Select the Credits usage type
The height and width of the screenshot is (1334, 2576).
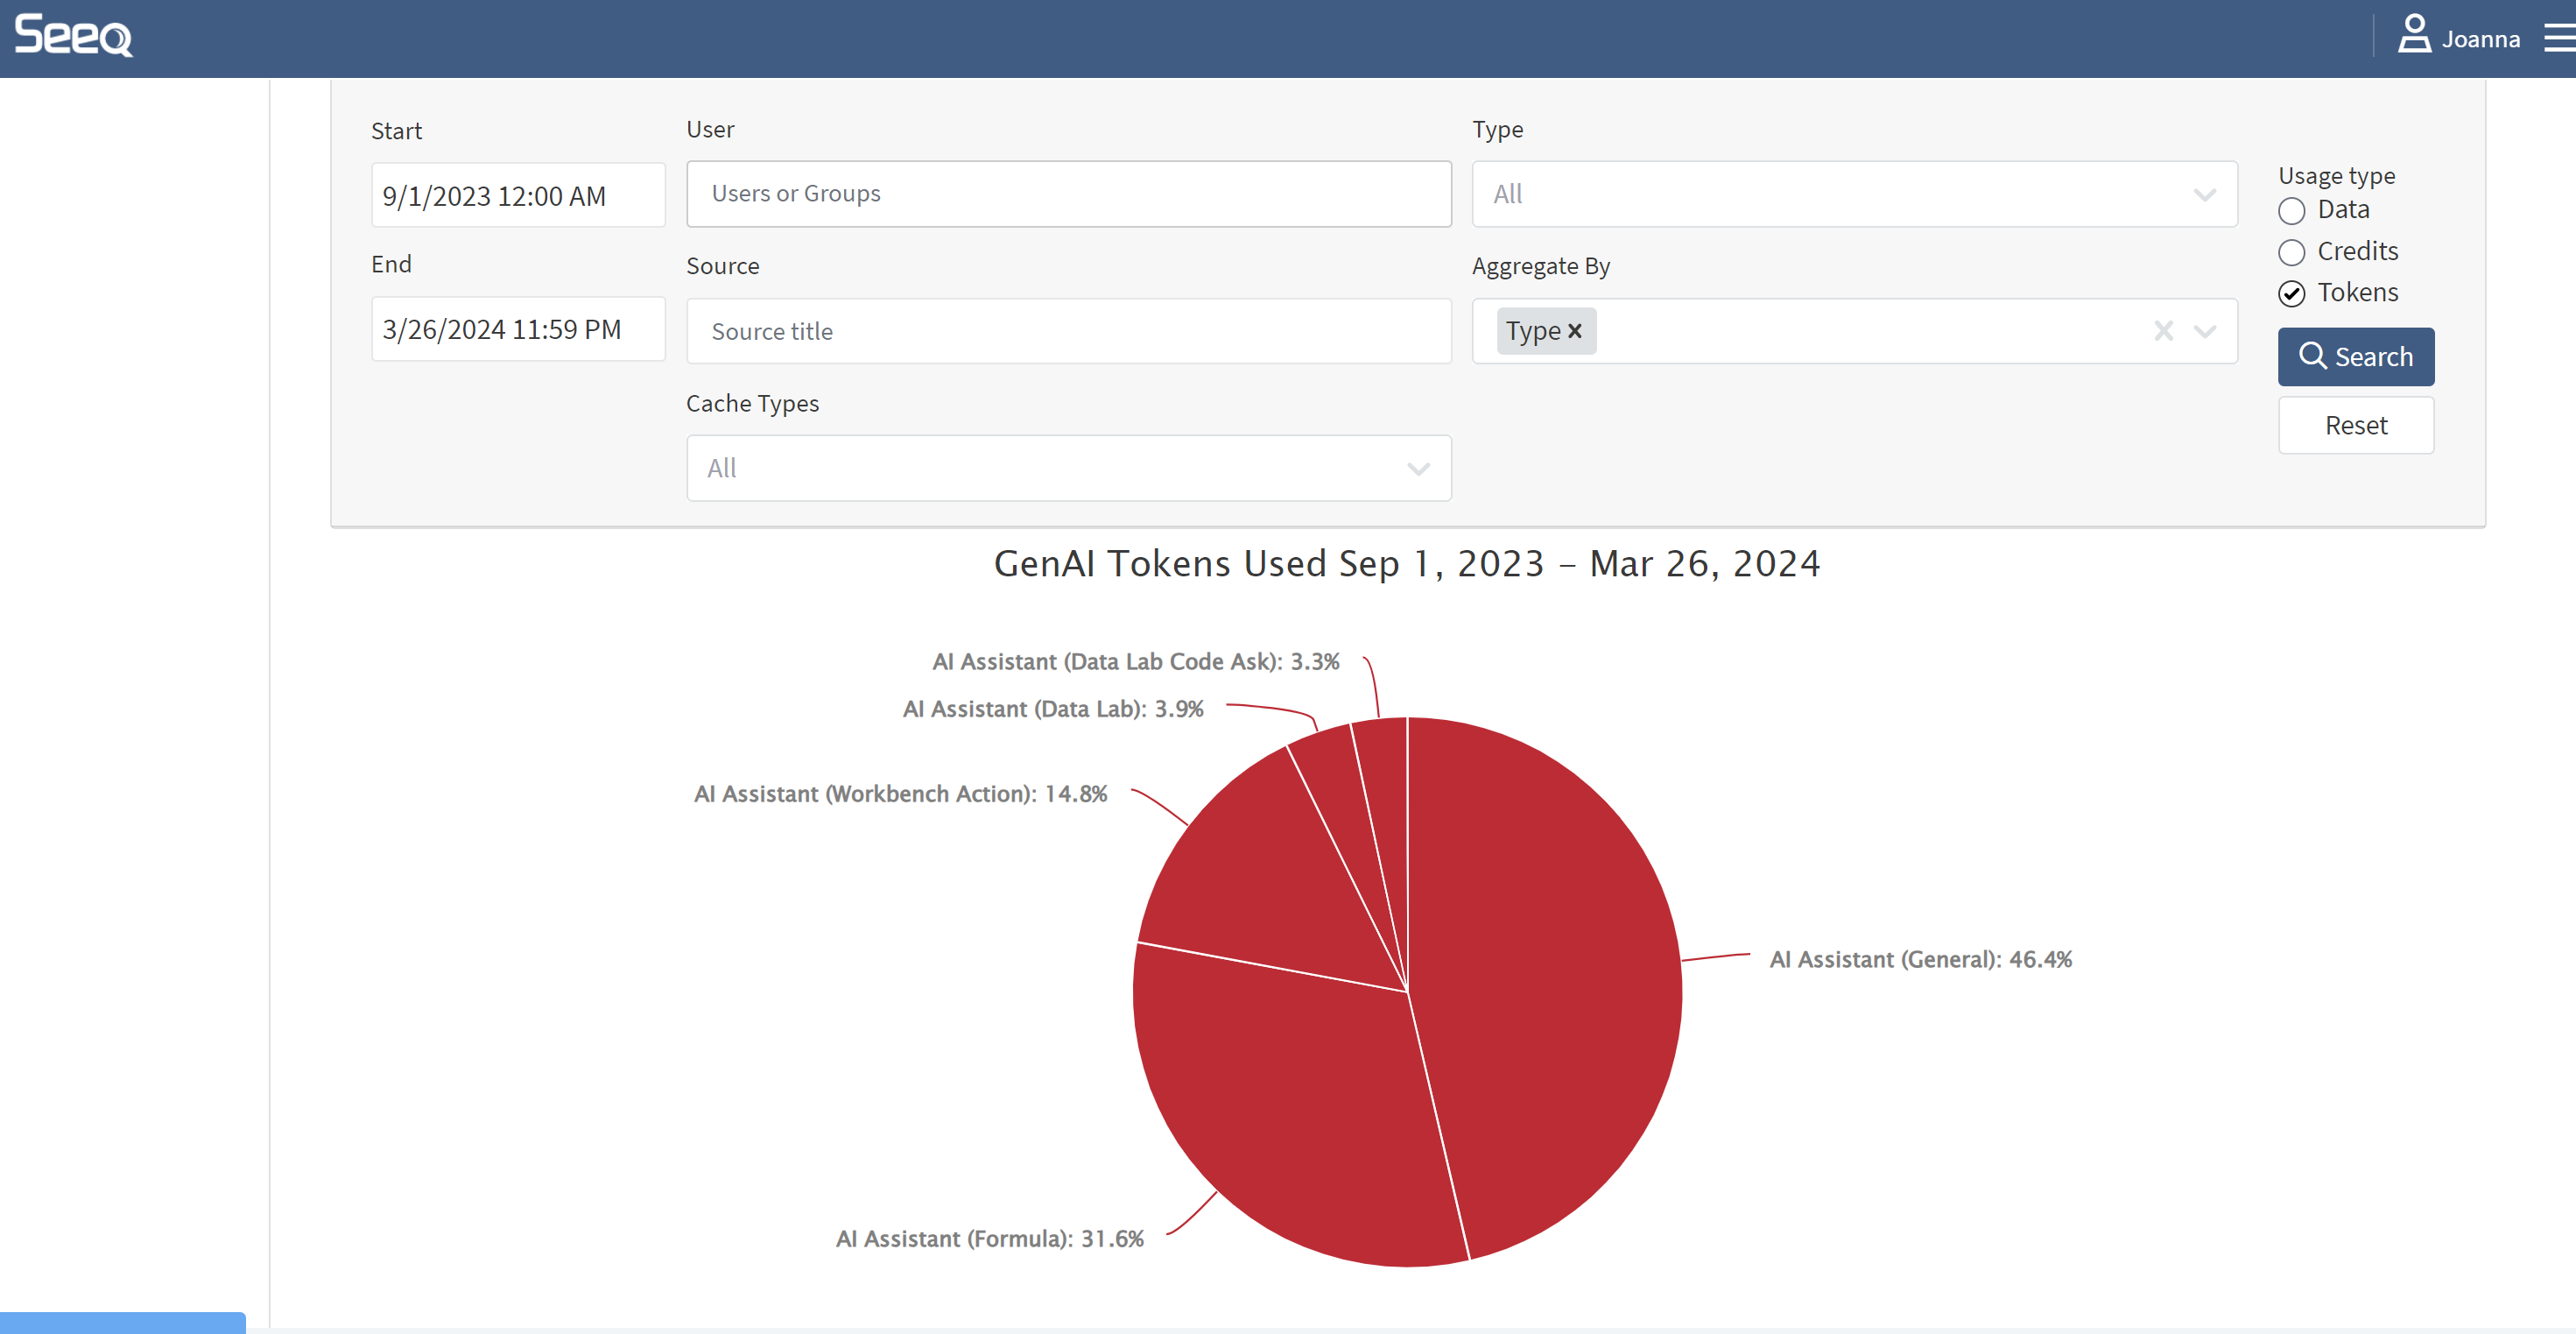coord(2291,252)
